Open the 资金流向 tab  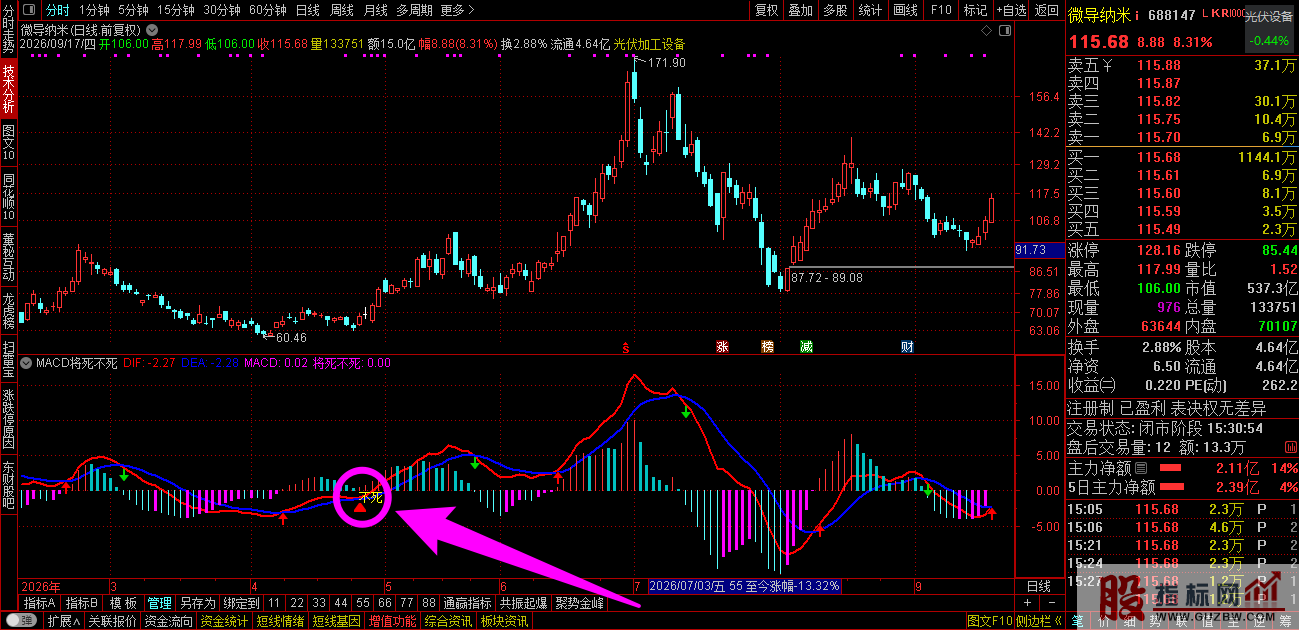[168, 621]
